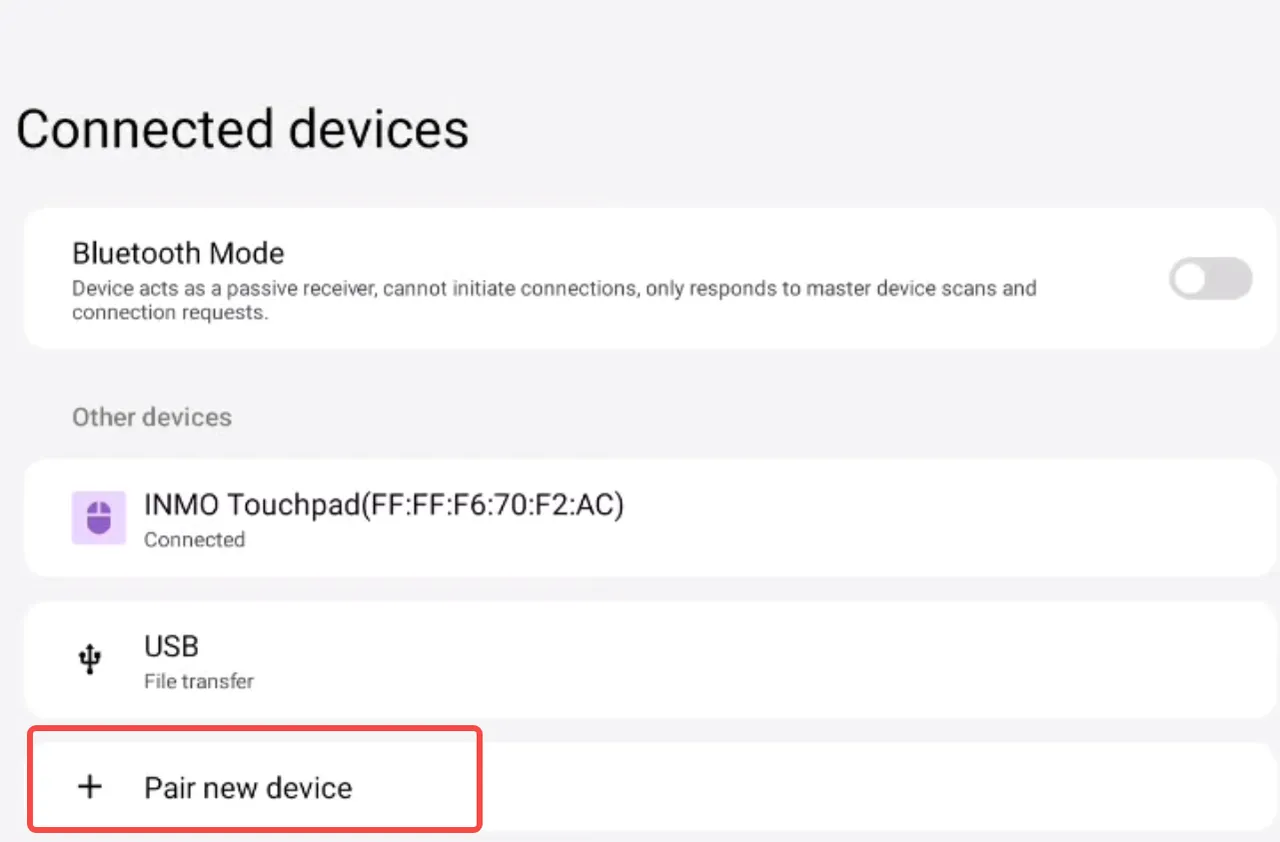Click the "Connected devices" page heading
Viewport: 1280px width, 842px height.
coord(242,130)
